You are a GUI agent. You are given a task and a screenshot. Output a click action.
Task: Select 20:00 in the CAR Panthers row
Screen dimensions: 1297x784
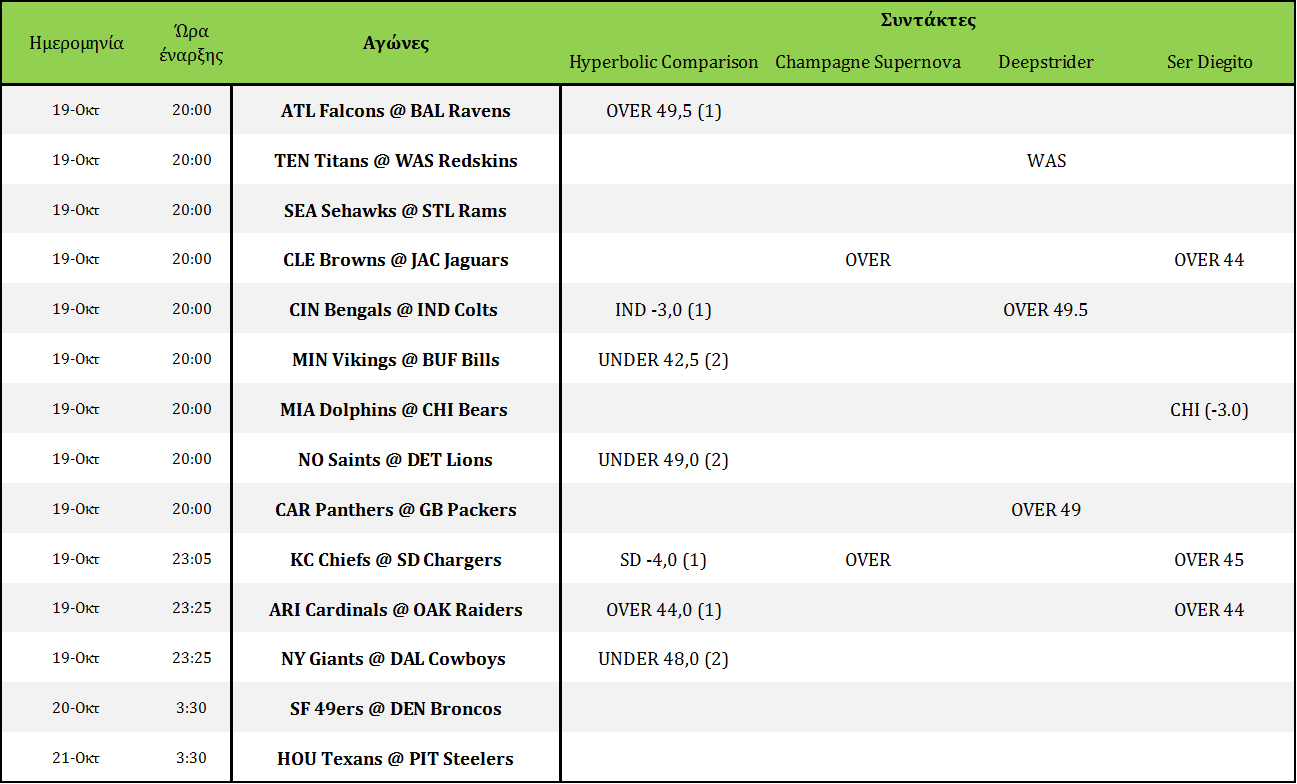(192, 509)
